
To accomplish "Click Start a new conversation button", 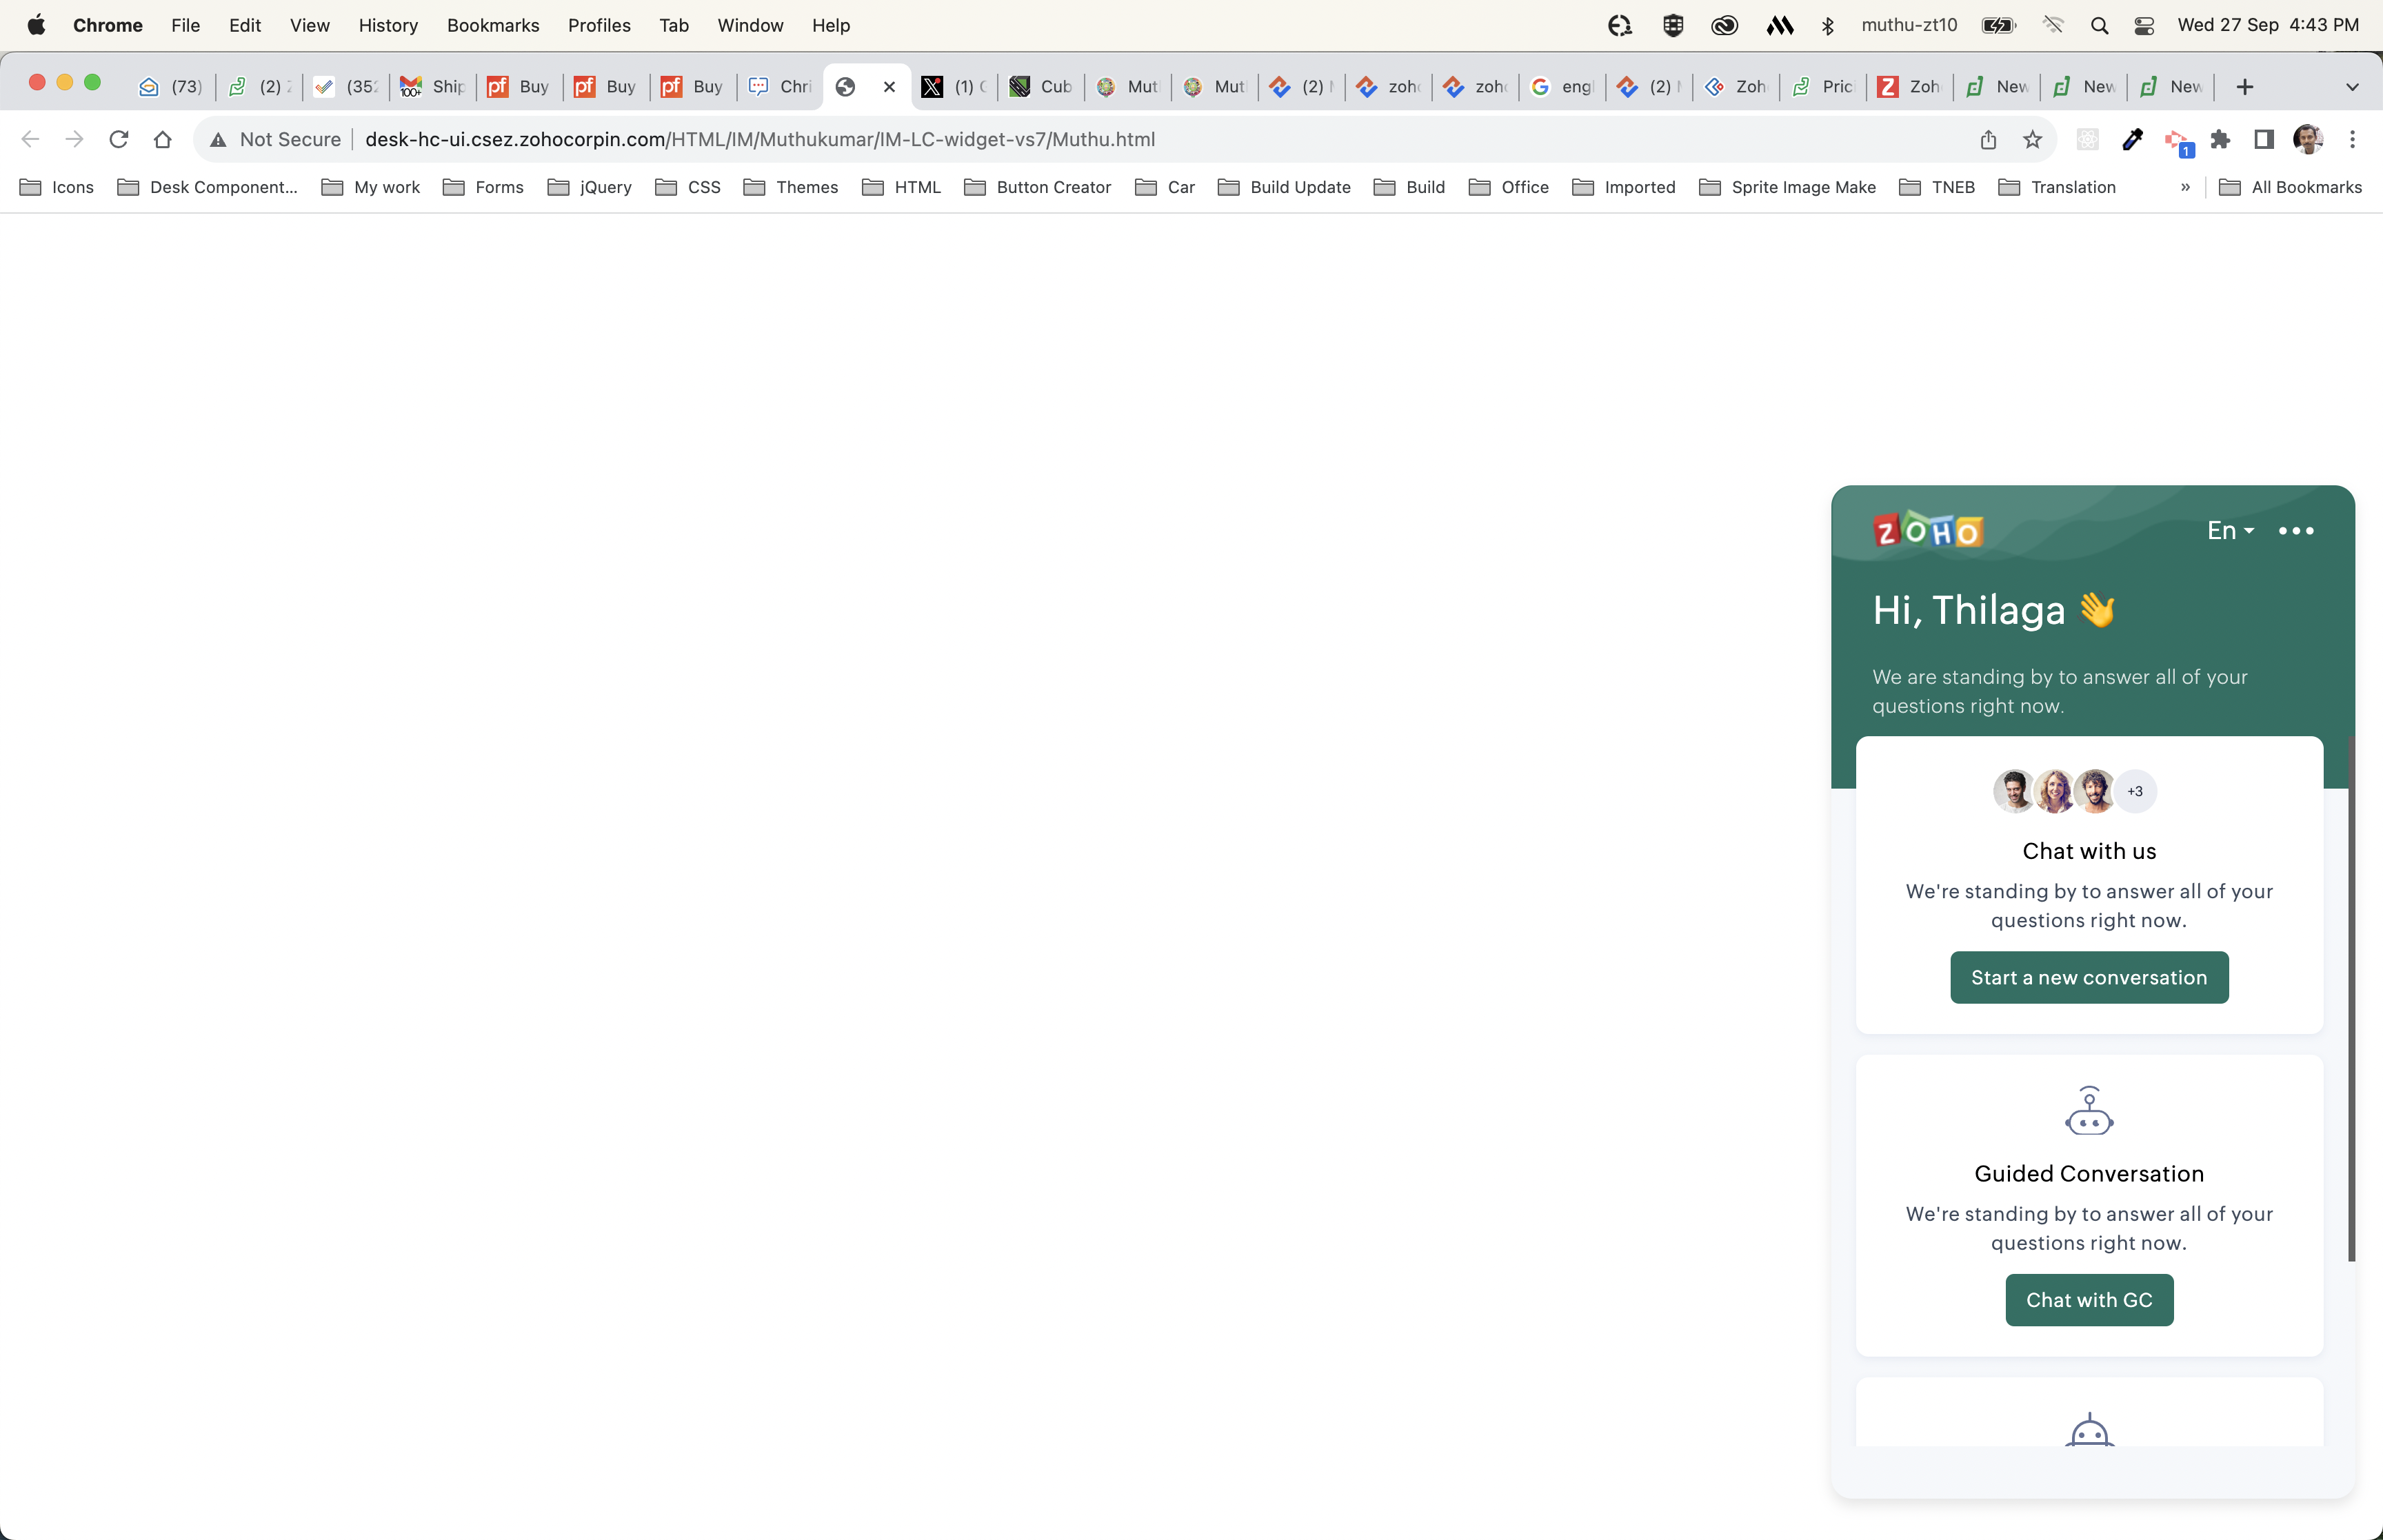I will tap(2088, 977).
